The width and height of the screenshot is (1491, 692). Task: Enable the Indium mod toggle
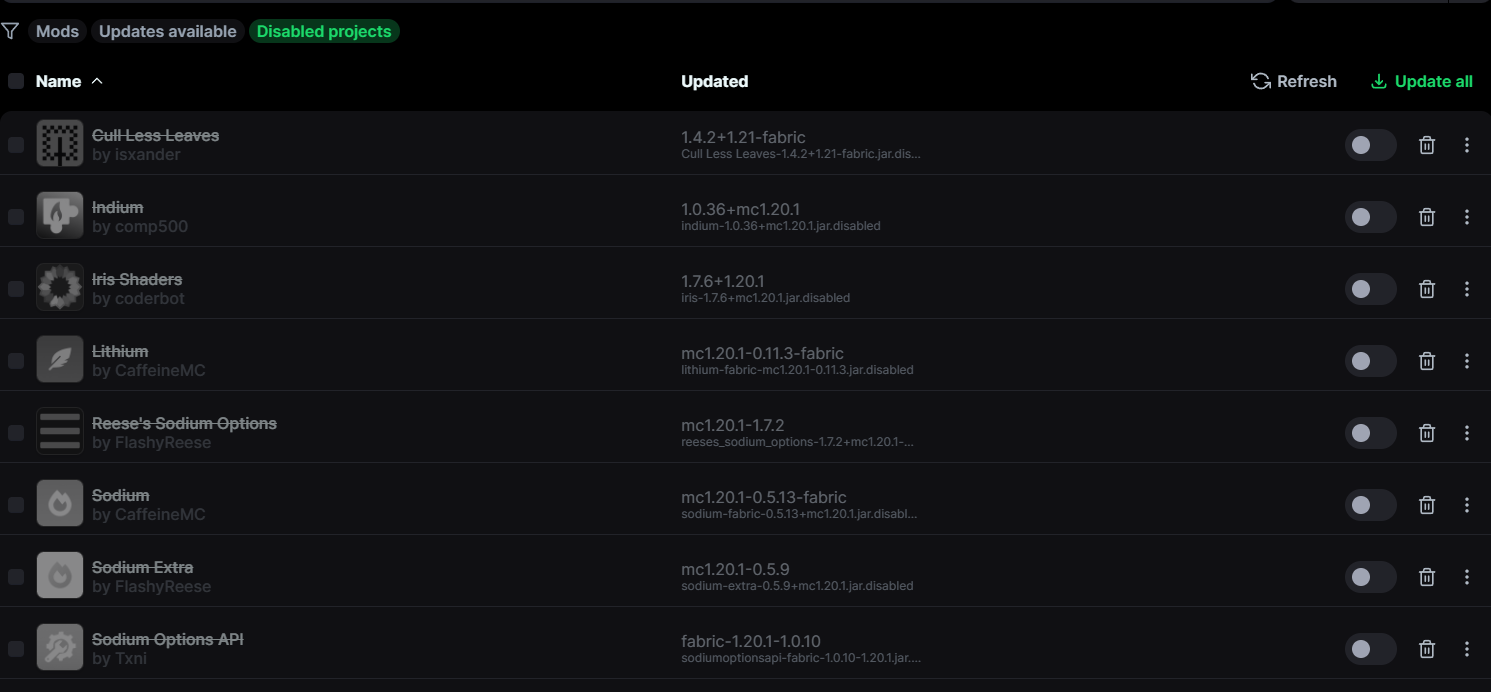[1370, 217]
